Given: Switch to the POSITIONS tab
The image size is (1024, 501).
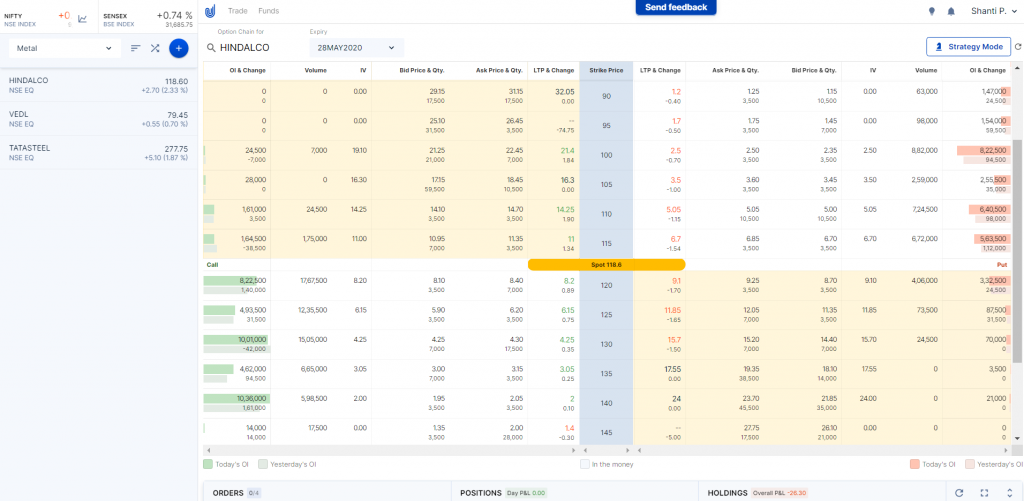Looking at the screenshot, I should tap(481, 493).
